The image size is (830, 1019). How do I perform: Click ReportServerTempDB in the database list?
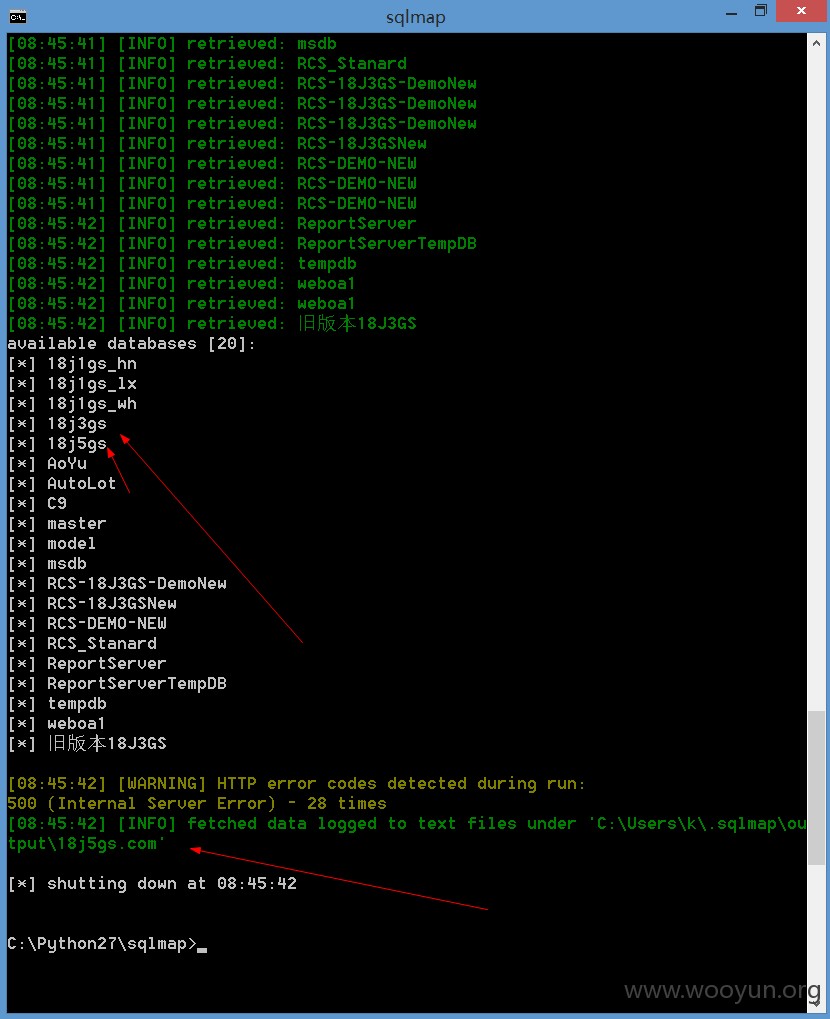pyautogui.click(x=137, y=684)
